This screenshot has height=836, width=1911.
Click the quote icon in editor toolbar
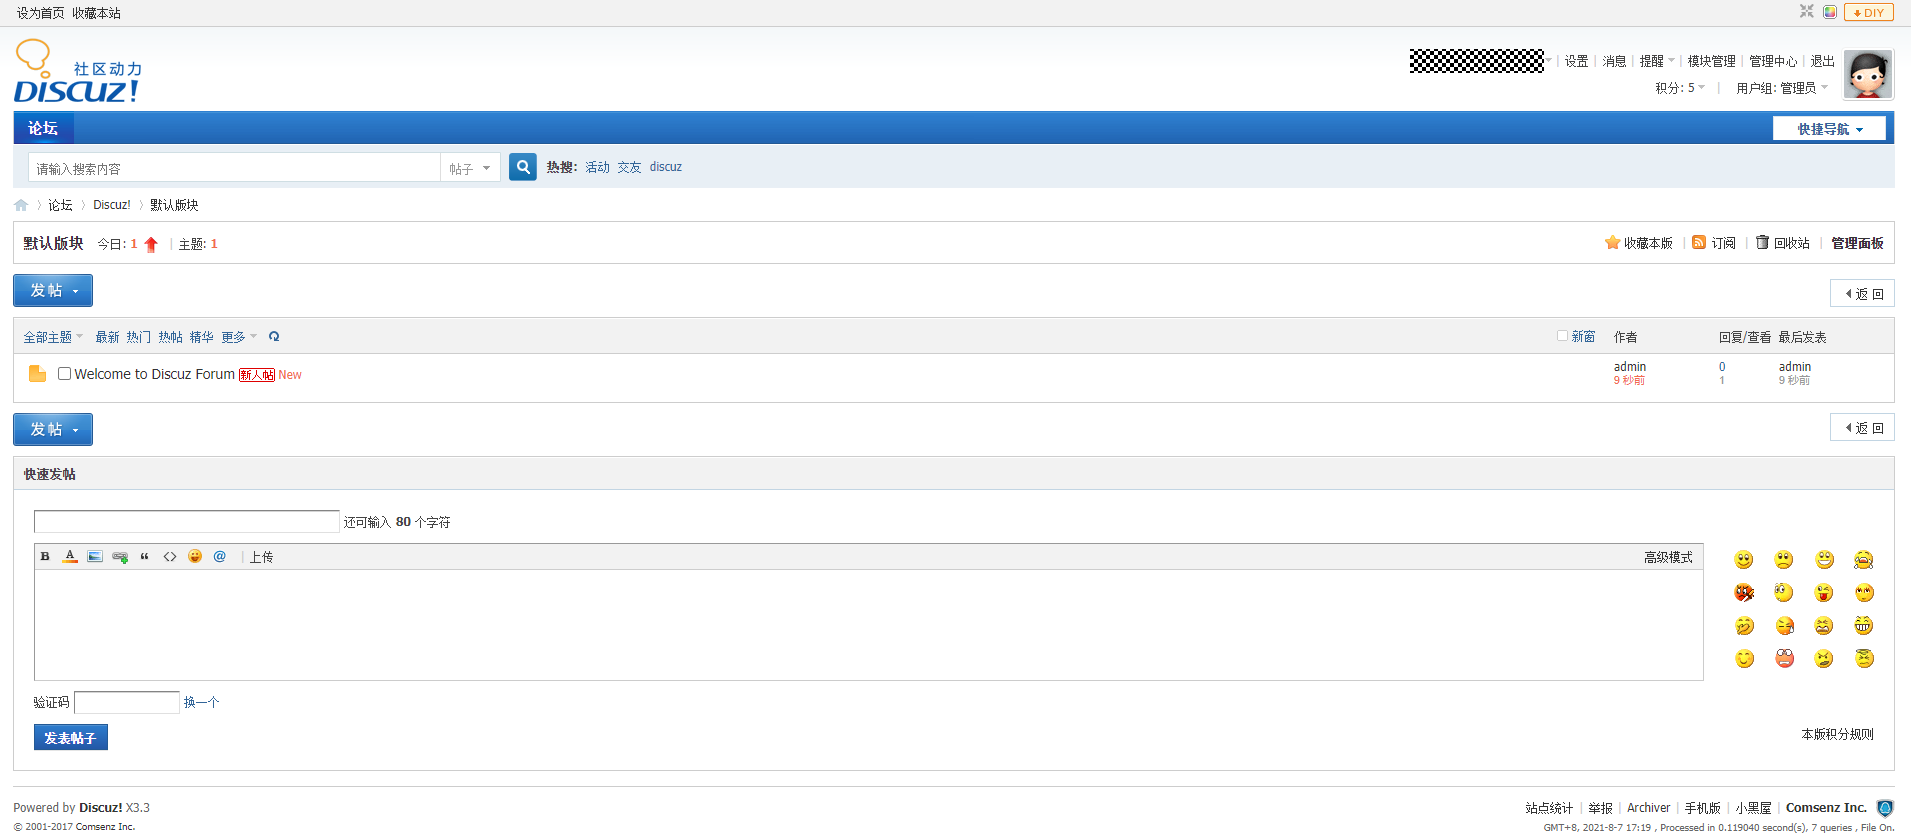145,557
